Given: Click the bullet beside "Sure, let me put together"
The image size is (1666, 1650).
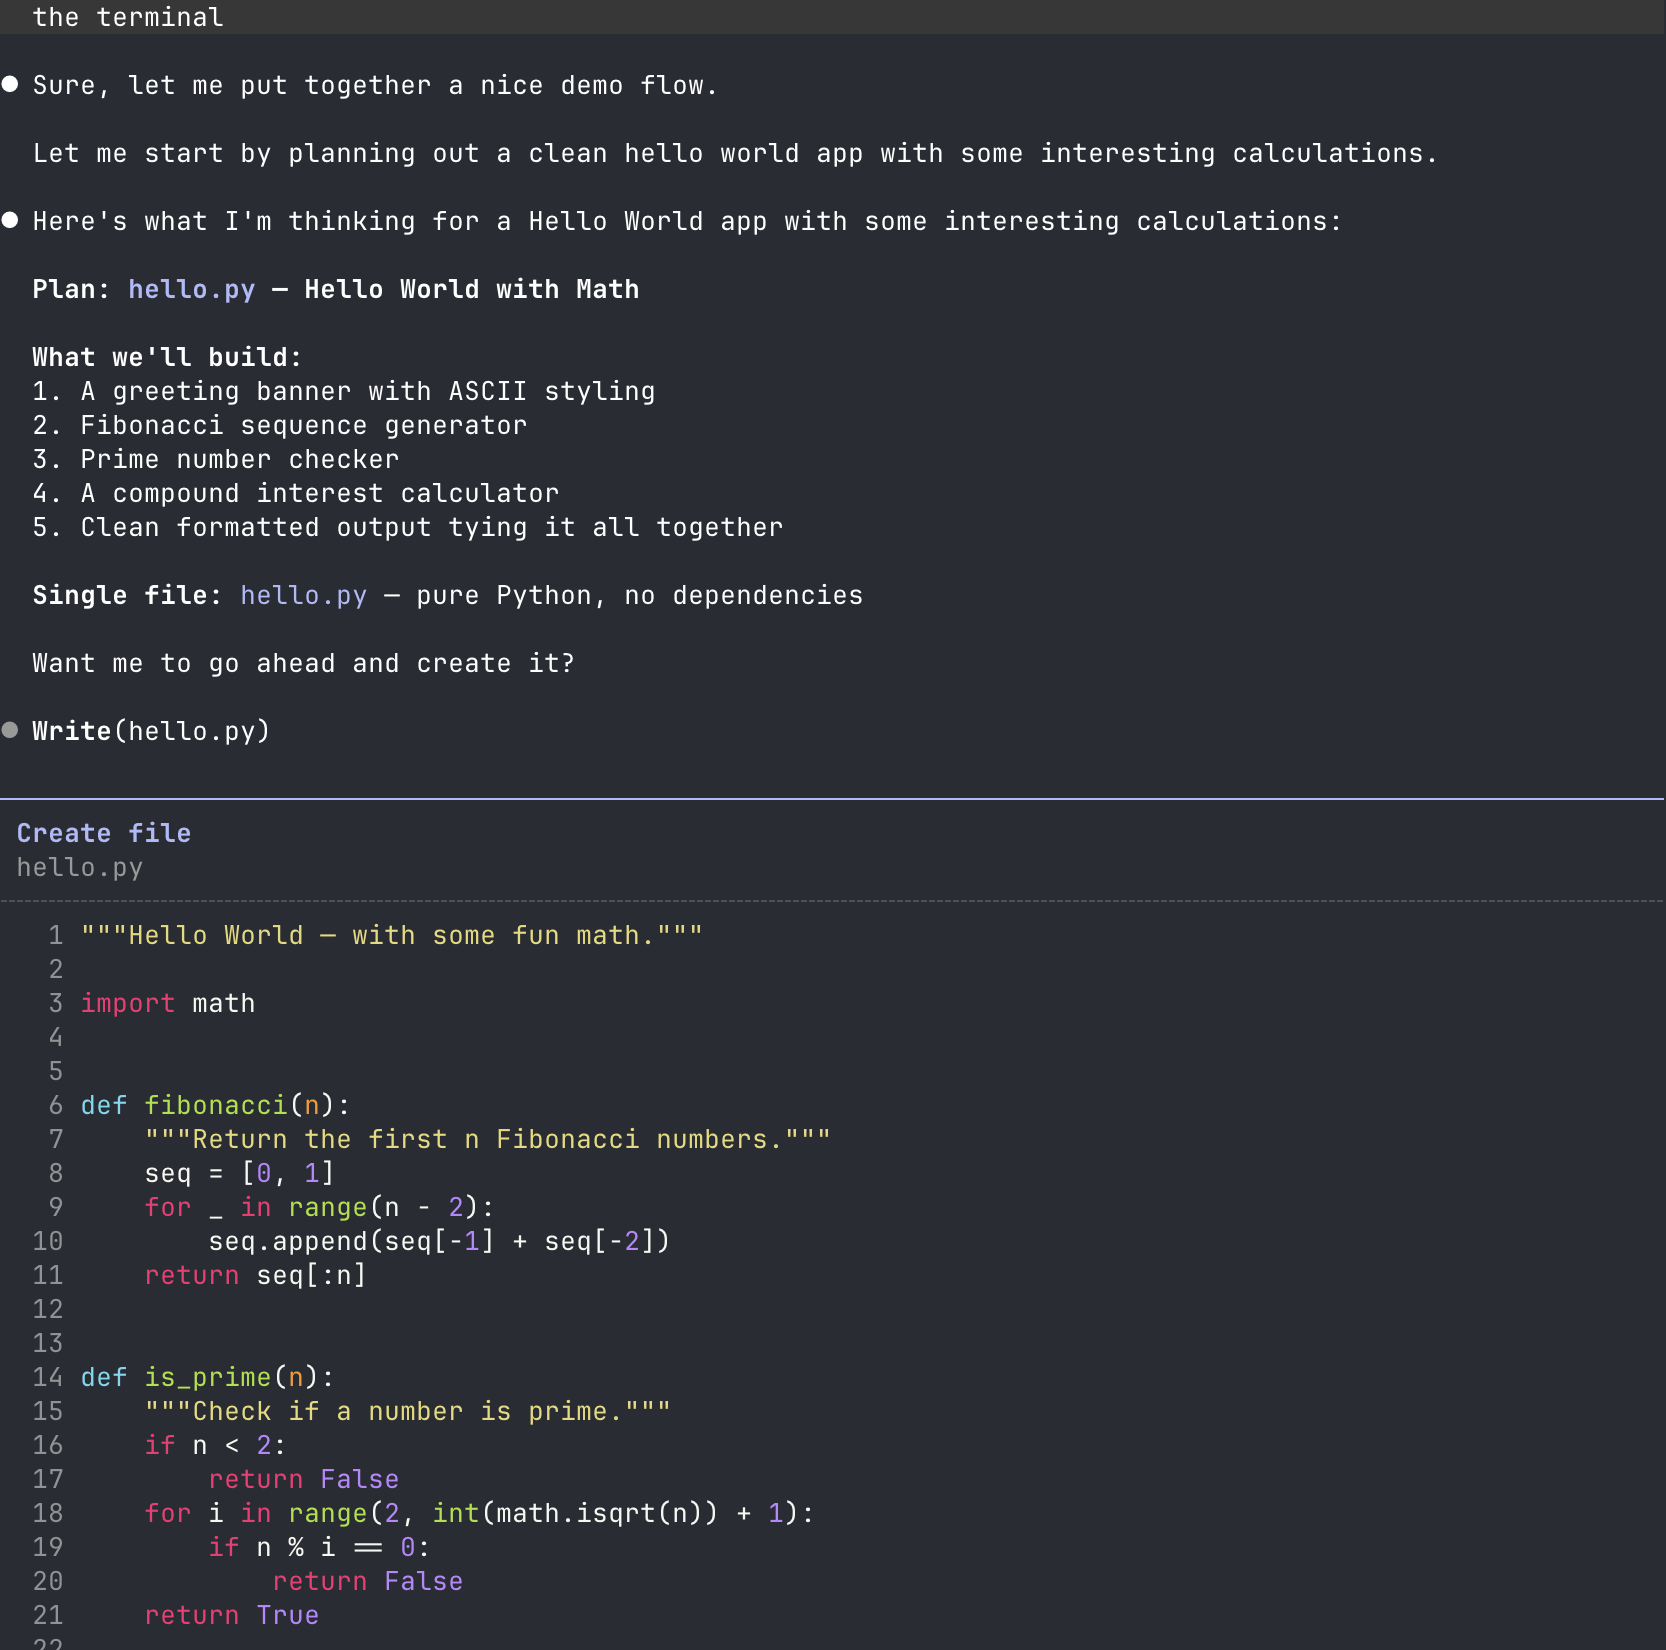Looking at the screenshot, I should tap(10, 85).
